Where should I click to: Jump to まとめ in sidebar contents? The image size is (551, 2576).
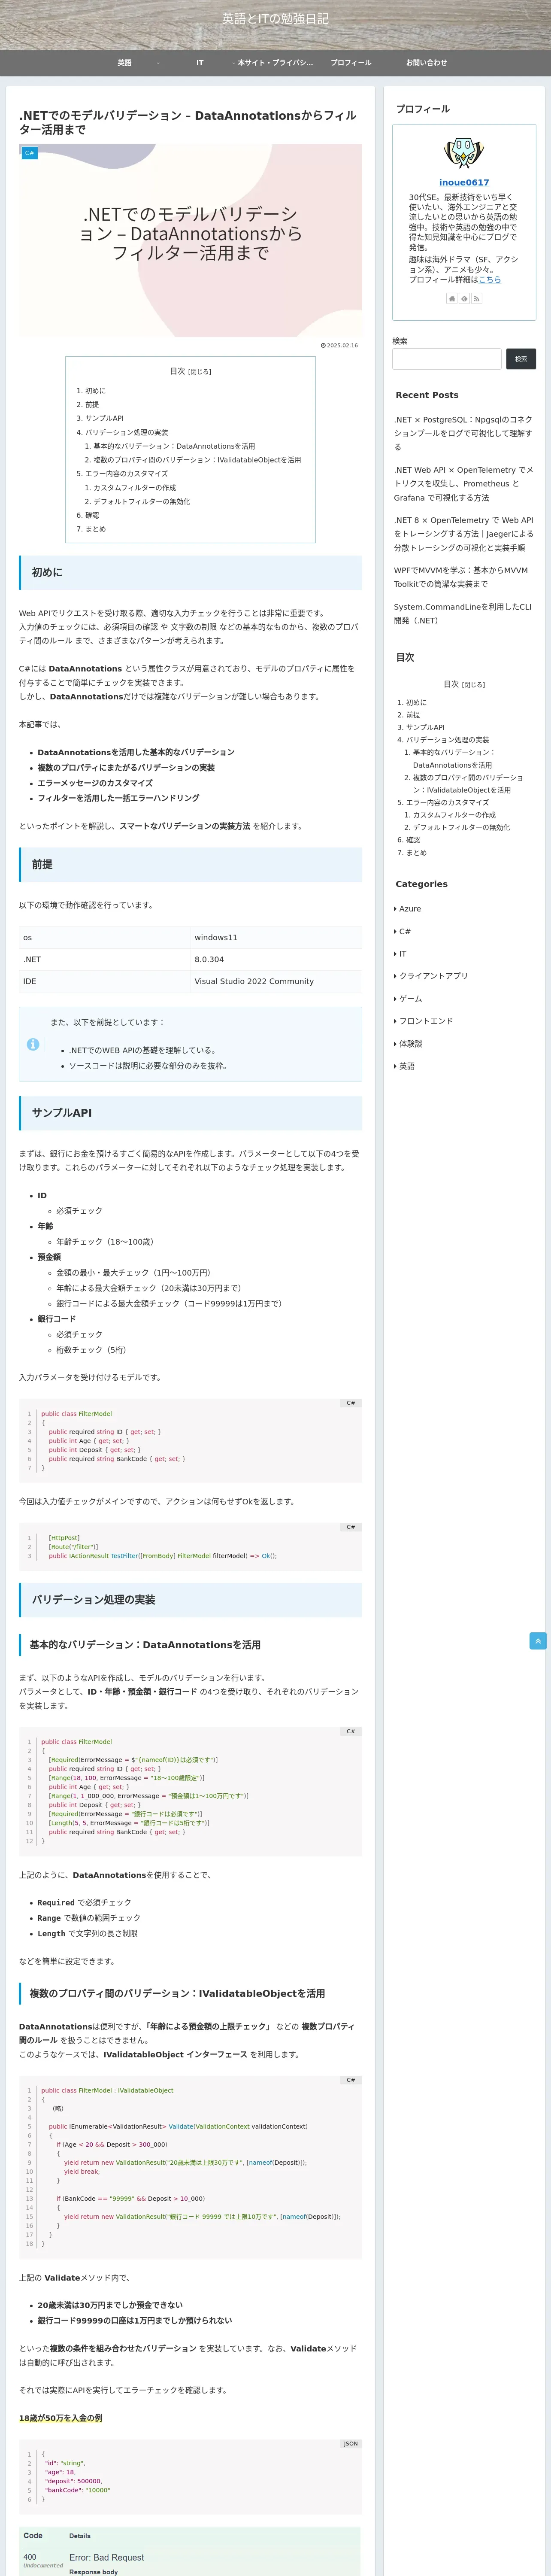coord(416,853)
